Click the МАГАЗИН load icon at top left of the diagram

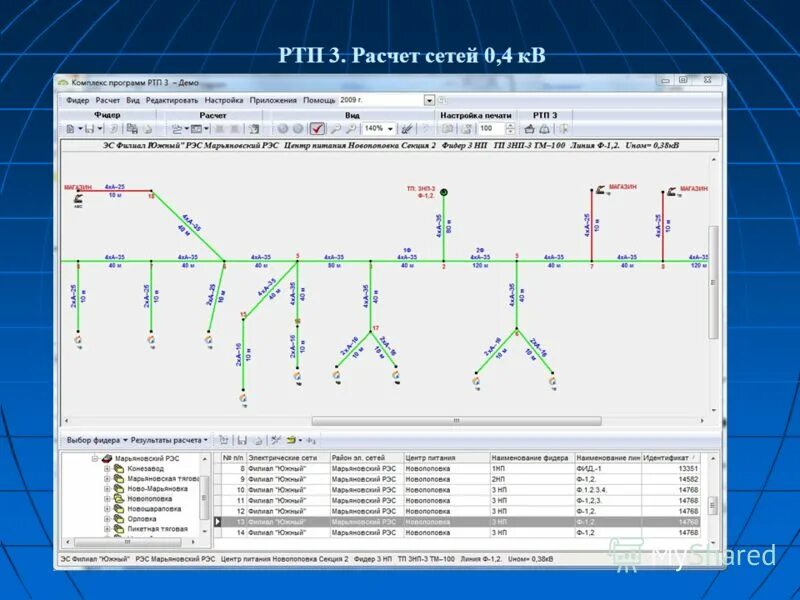click(79, 198)
